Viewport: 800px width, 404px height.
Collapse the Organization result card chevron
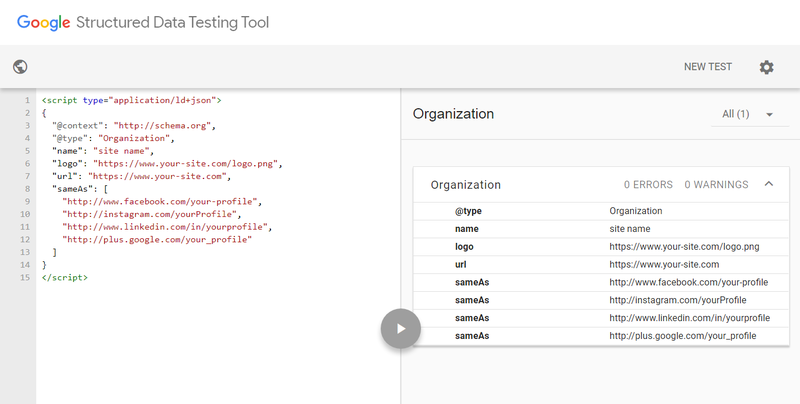tap(768, 184)
